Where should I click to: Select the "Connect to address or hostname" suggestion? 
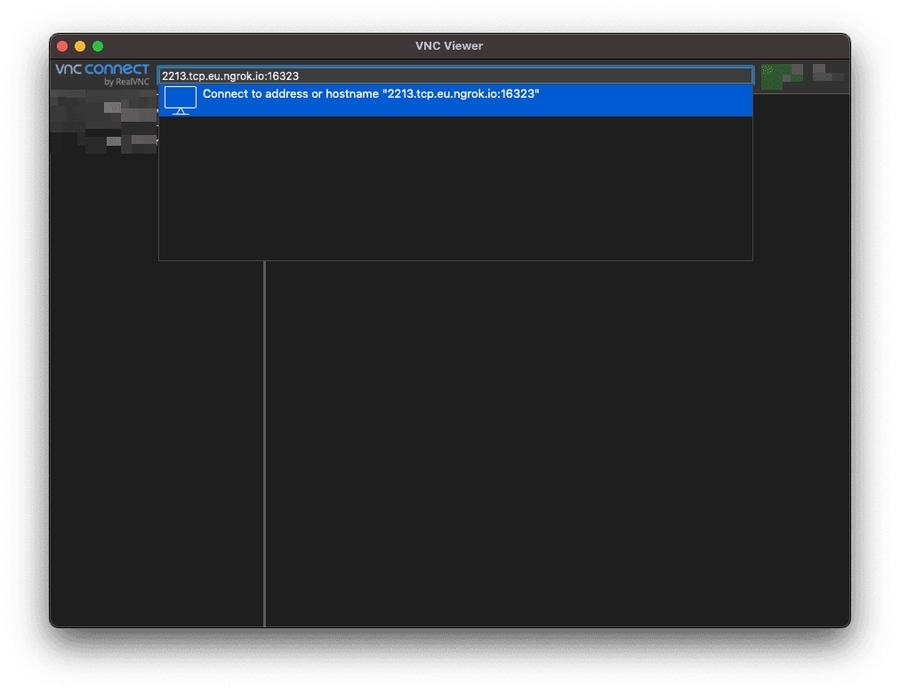tap(454, 100)
